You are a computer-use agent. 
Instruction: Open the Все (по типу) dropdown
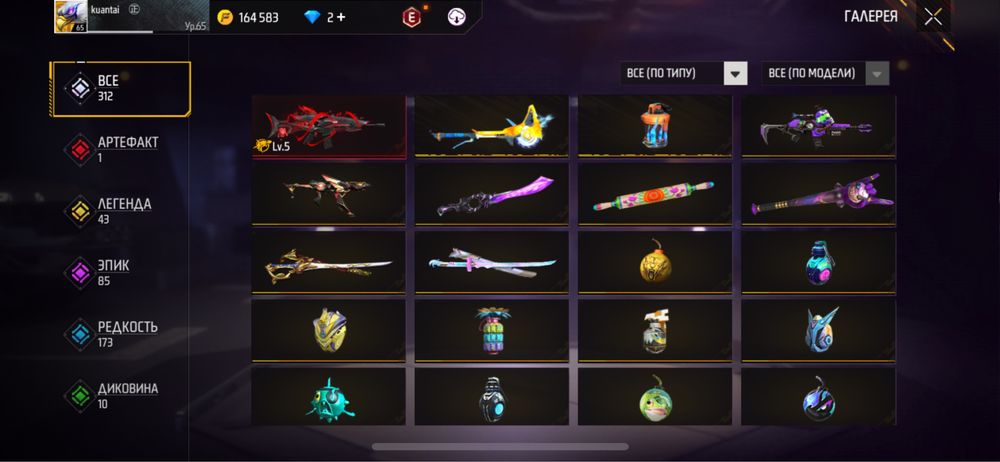point(684,73)
